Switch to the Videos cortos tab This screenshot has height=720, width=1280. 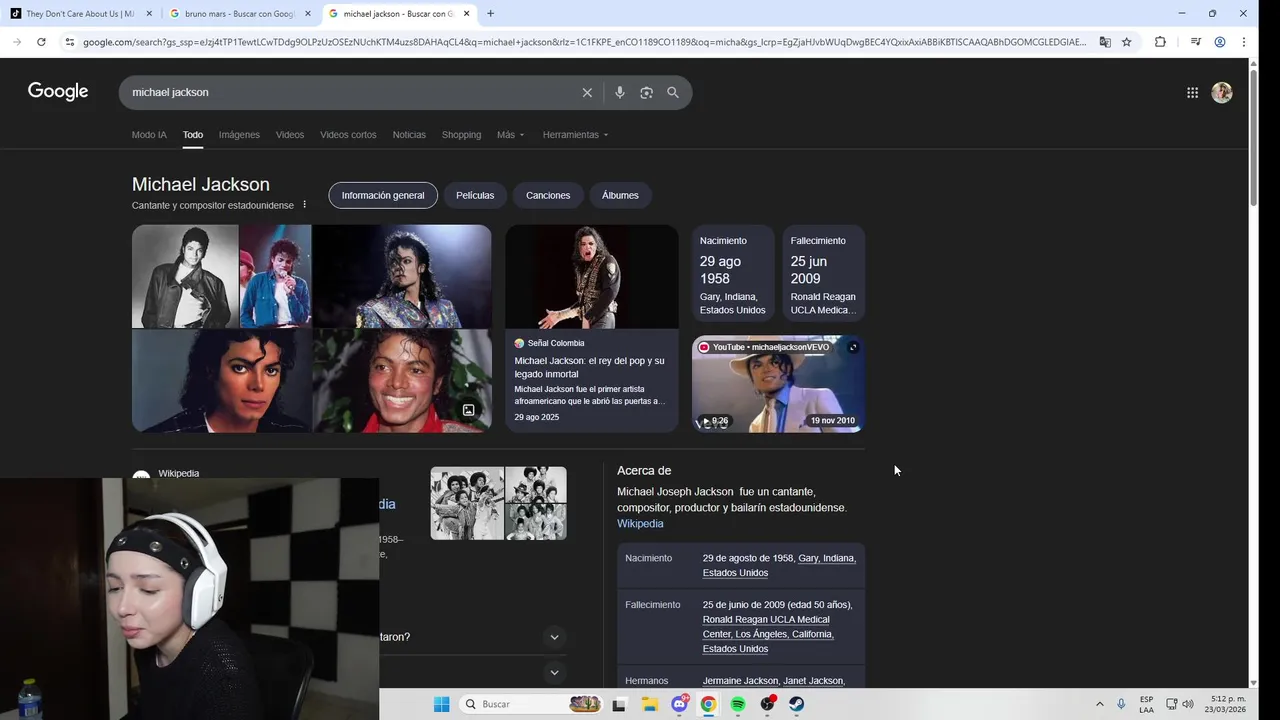tap(348, 135)
